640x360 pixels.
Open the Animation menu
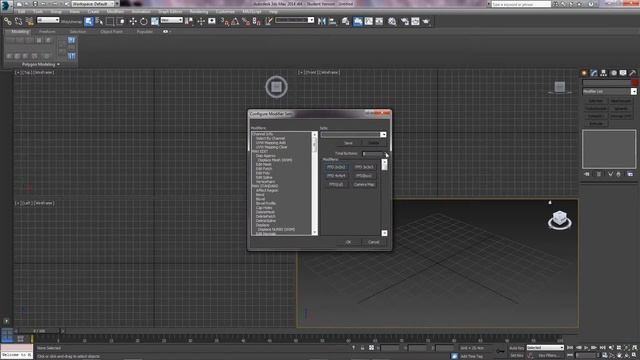coord(141,12)
